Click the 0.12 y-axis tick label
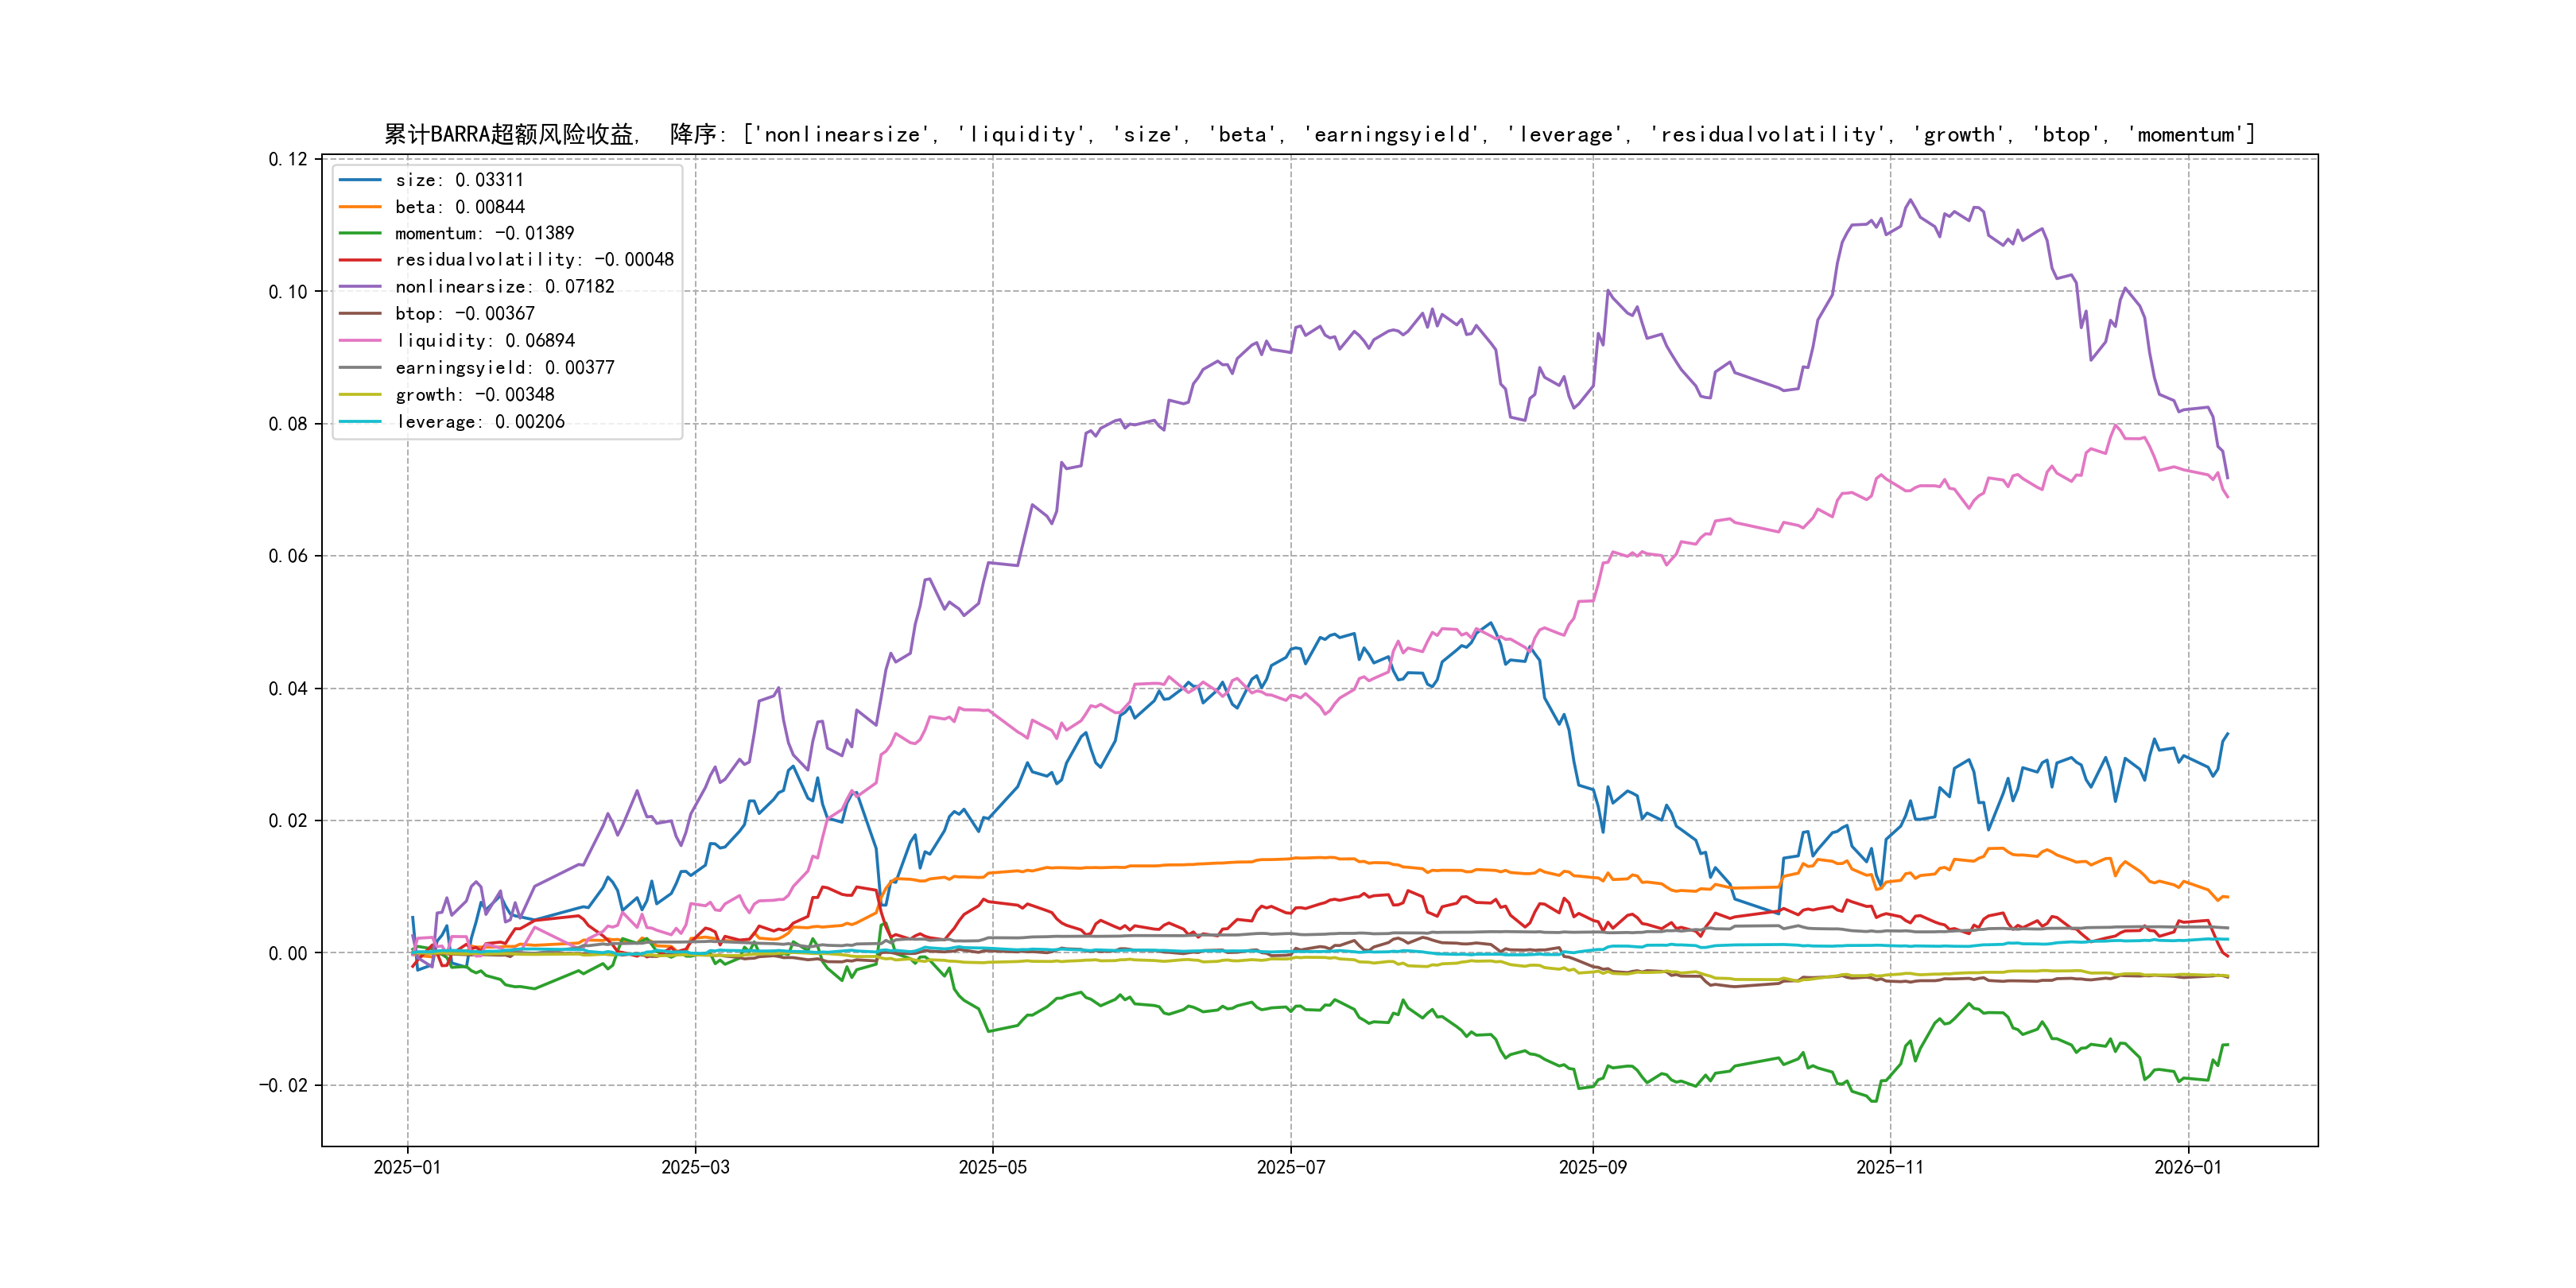Viewport: 2576px width, 1288px height. tap(288, 159)
